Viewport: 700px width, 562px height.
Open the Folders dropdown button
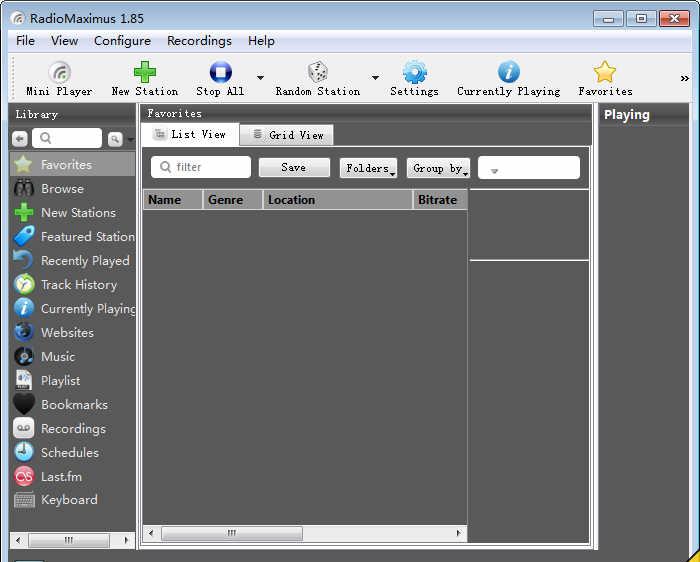point(368,168)
